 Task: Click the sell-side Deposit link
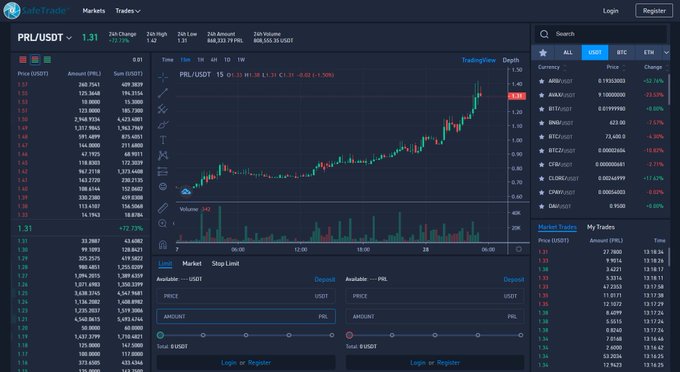pos(514,280)
